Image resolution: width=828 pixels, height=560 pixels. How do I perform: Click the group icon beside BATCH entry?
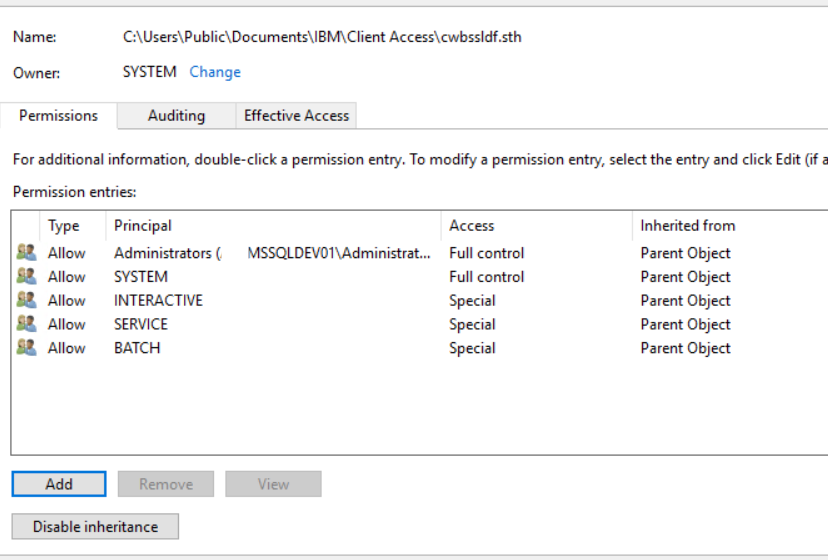tap(26, 348)
